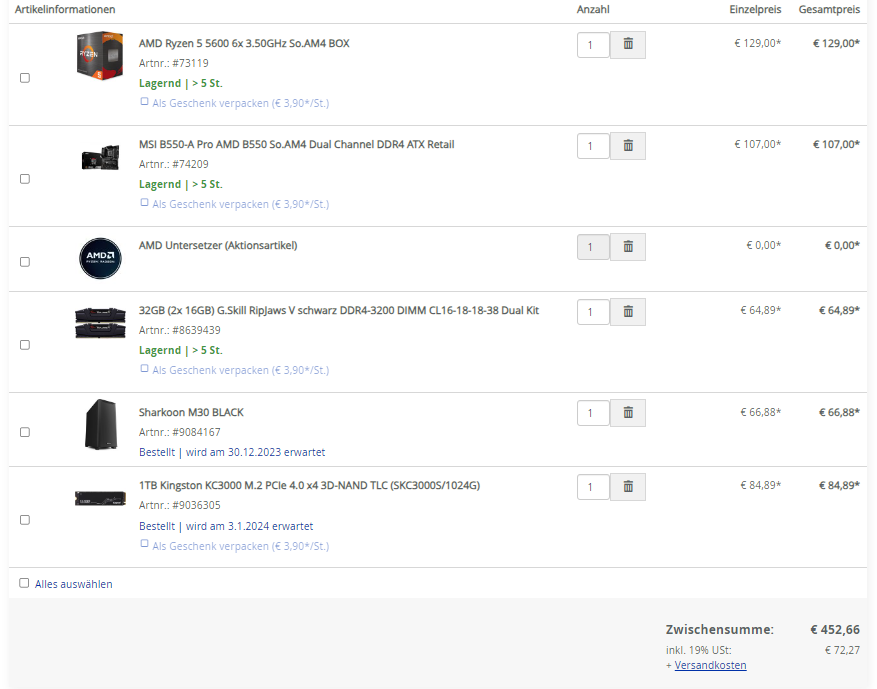Viewport: 877px width, 689px height.
Task: Click the Kingston SSD thumbnail
Action: (x=100, y=498)
